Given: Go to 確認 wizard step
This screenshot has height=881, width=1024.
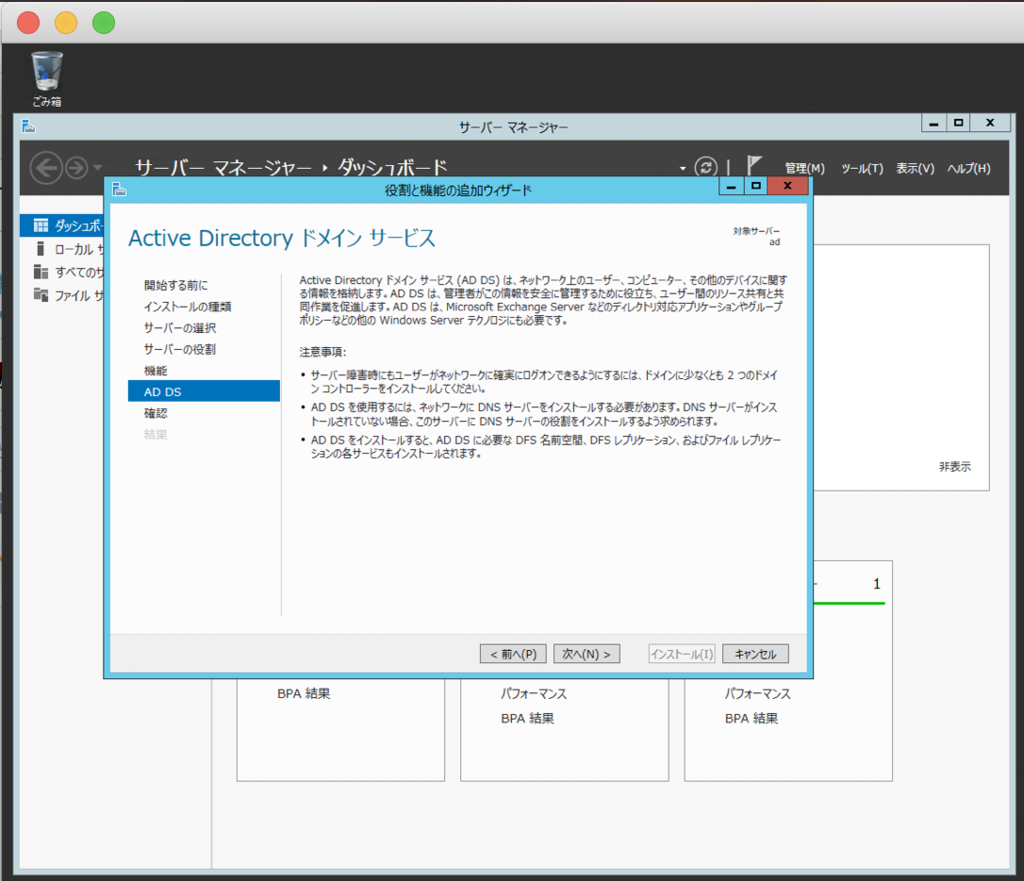Looking at the screenshot, I should 155,413.
